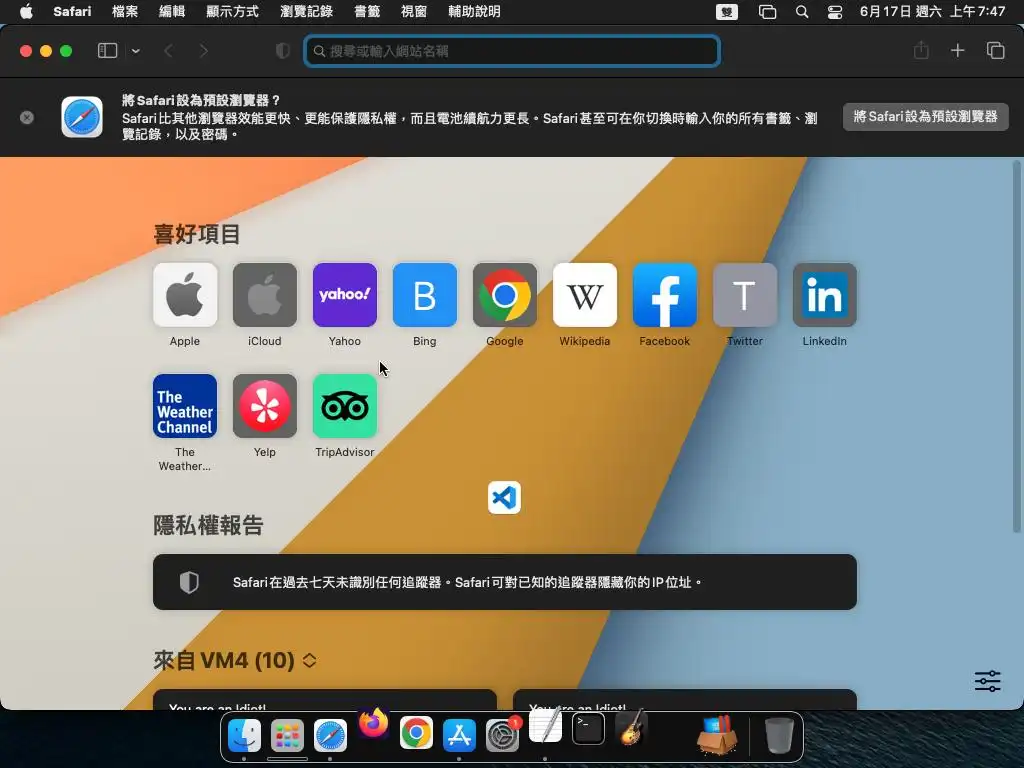
Task: Open System Settings from the Dock
Action: click(x=502, y=735)
